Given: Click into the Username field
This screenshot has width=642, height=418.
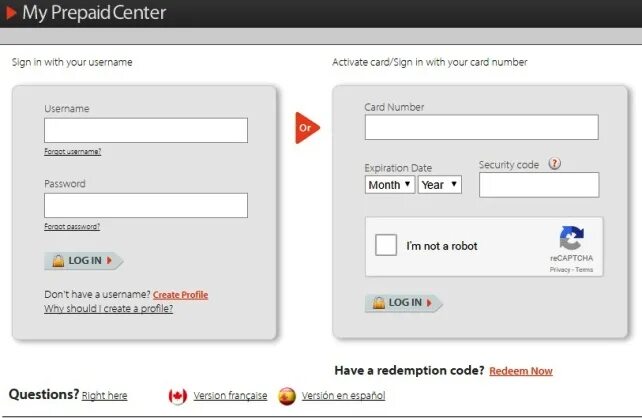Looking at the screenshot, I should (x=146, y=130).
